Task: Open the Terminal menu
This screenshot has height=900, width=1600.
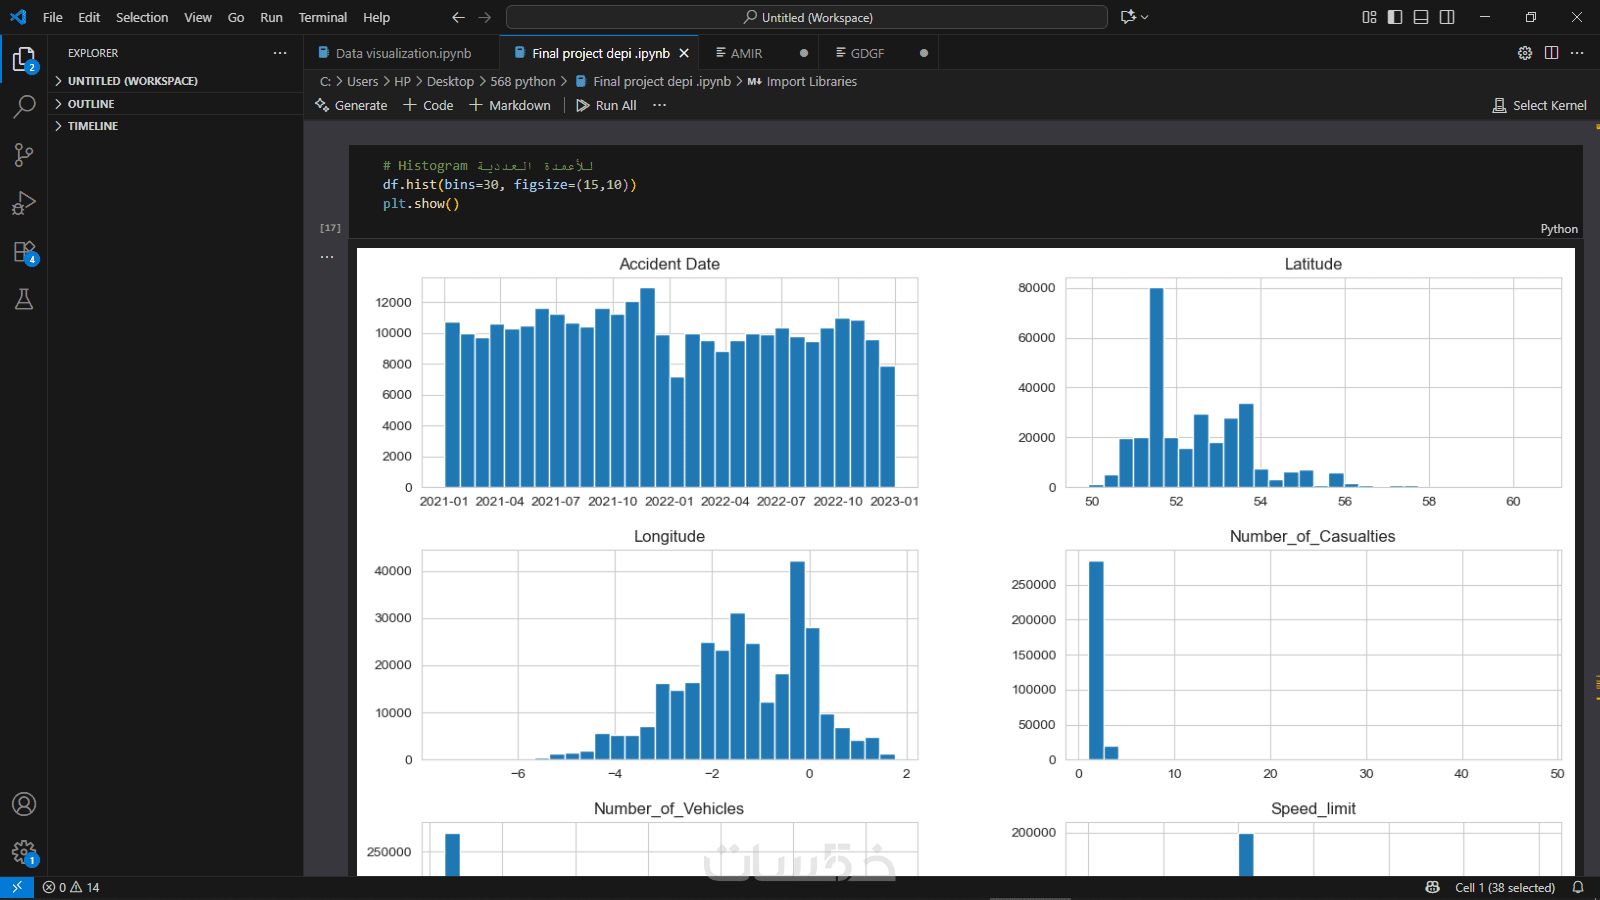Action: click(x=323, y=17)
